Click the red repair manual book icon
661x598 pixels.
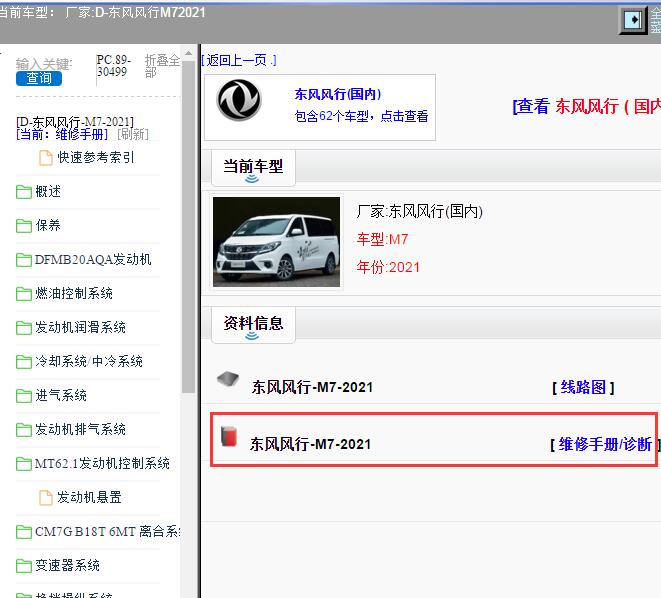(229, 436)
